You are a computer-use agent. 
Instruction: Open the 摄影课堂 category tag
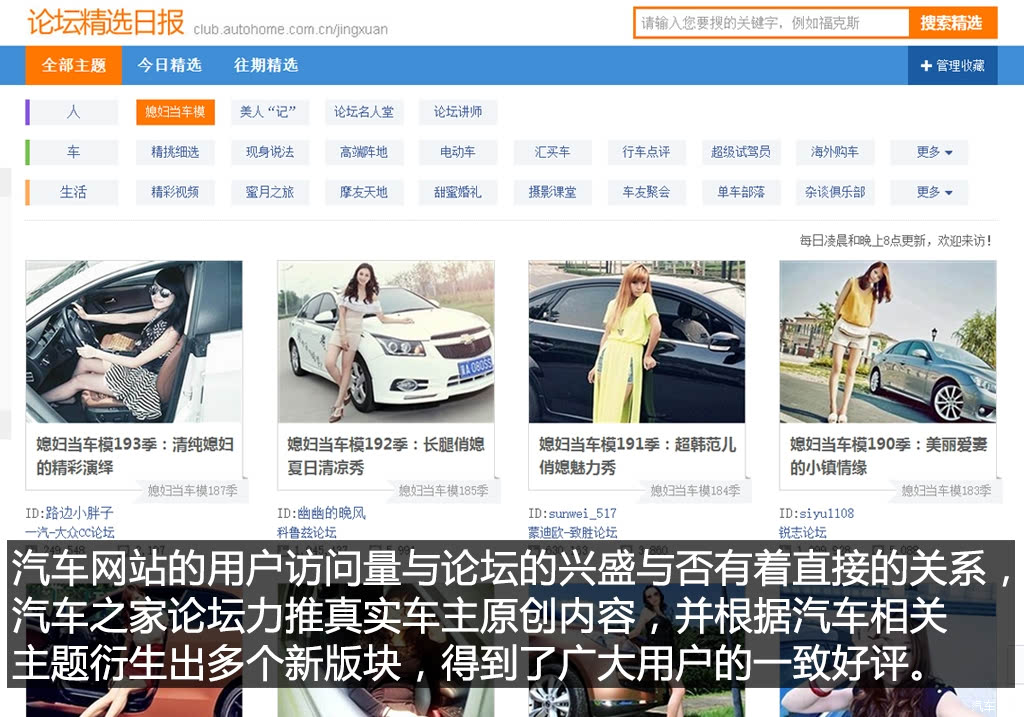pyautogui.click(x=552, y=192)
